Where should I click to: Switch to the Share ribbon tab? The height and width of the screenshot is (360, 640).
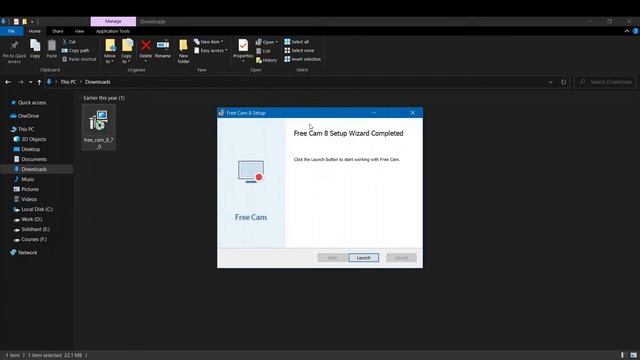(58, 31)
